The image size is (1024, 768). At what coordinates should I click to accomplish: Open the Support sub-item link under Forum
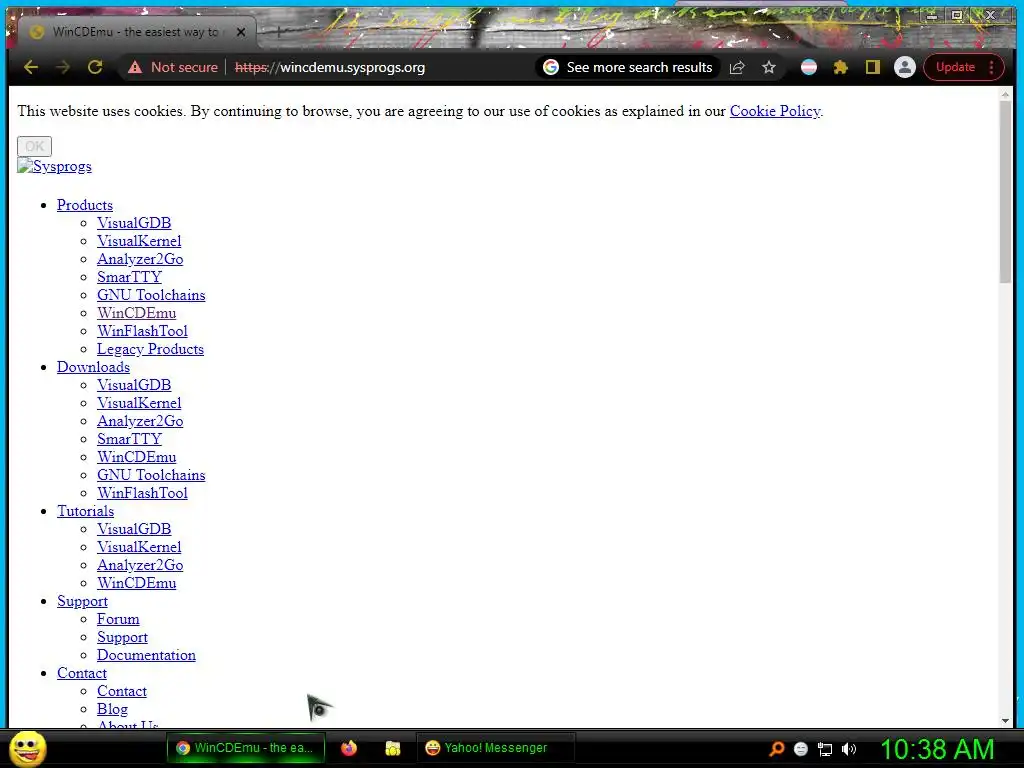coord(122,637)
